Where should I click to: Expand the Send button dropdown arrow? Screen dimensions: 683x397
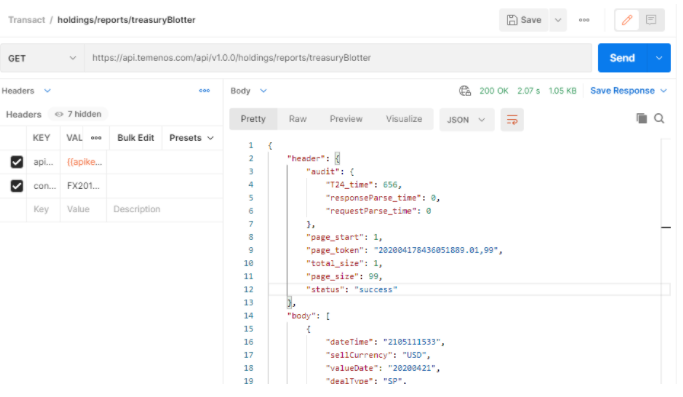(x=659, y=58)
